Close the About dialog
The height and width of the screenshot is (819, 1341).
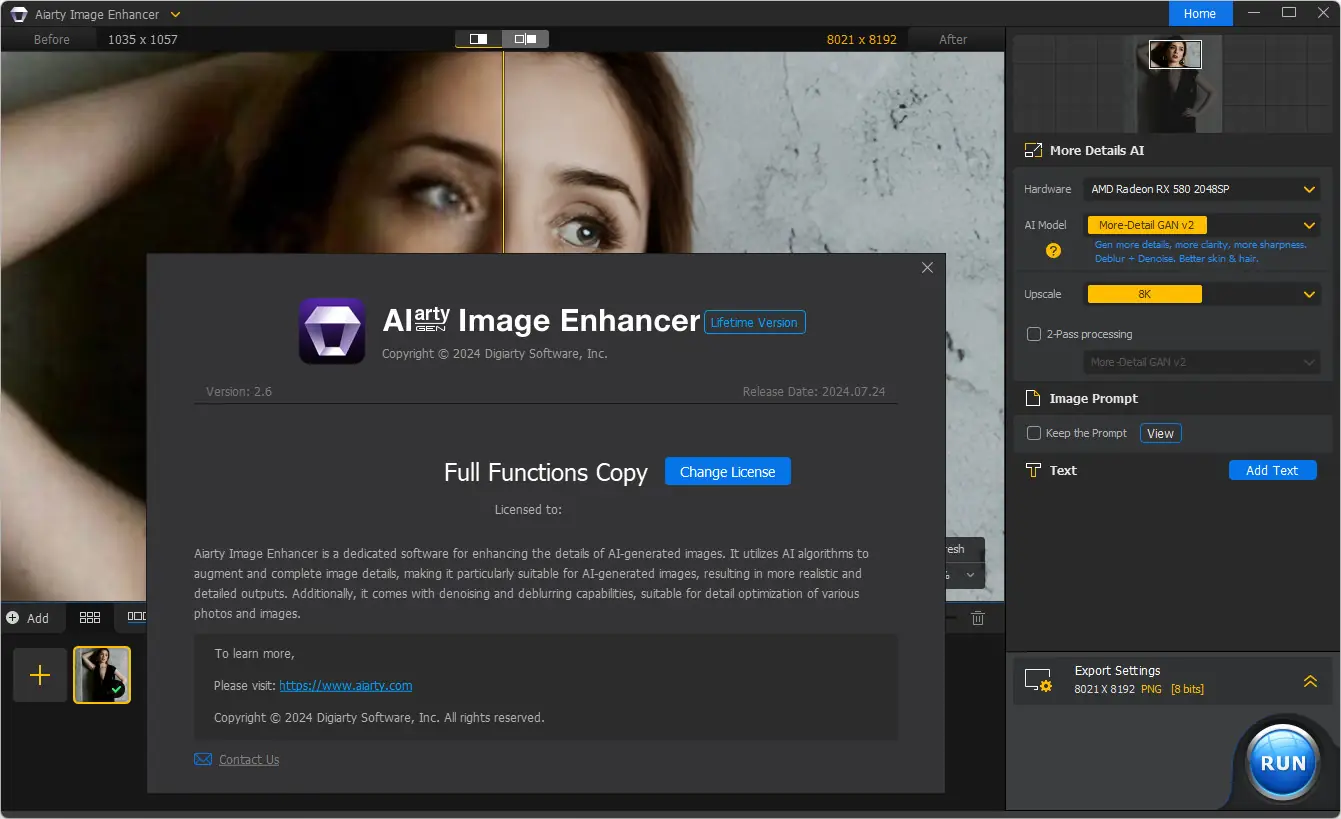click(x=927, y=267)
